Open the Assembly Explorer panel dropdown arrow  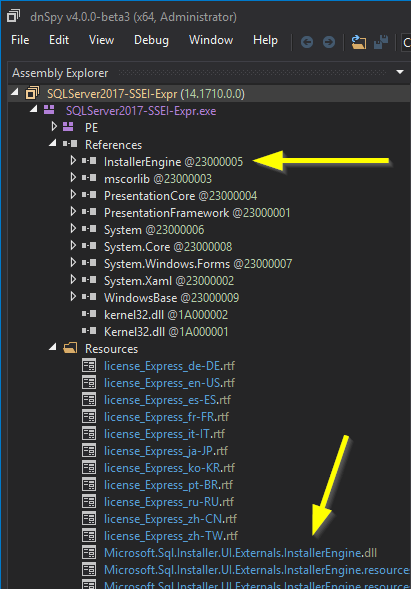[x=400, y=72]
